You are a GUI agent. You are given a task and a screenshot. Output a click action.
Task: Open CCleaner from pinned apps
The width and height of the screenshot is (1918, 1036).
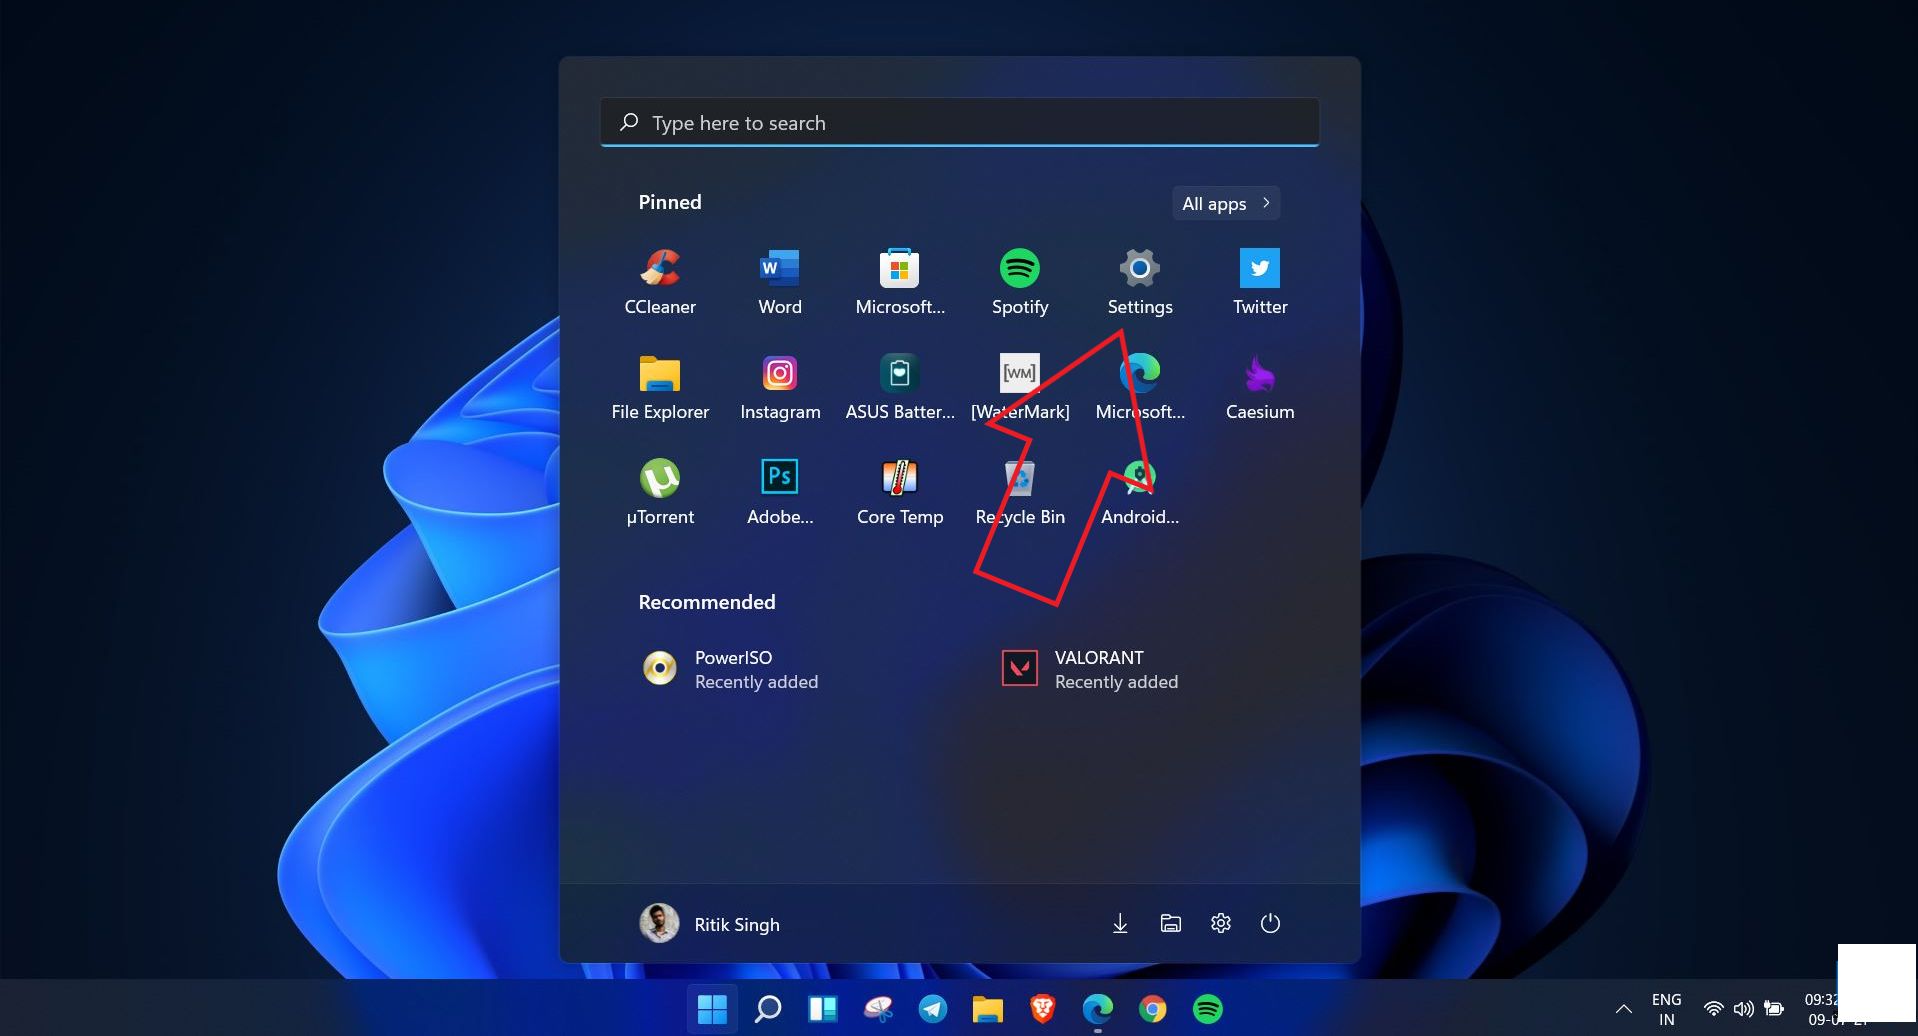coord(660,283)
